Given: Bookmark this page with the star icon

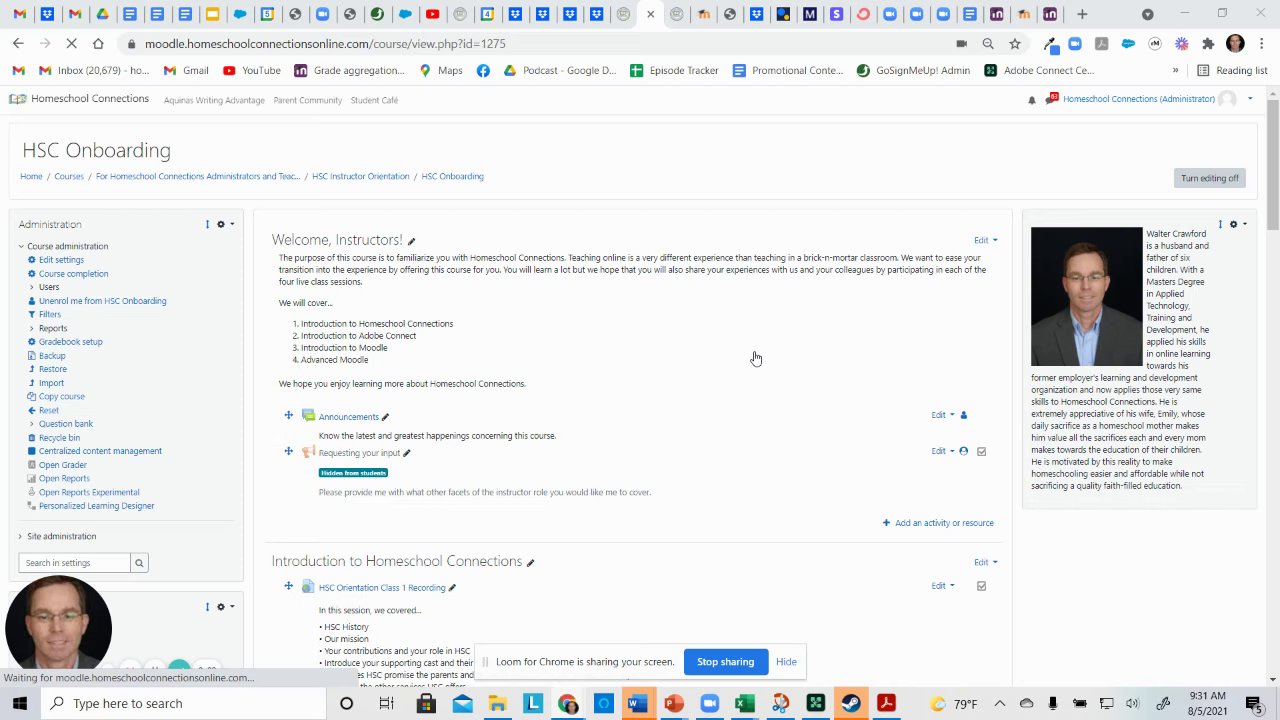Looking at the screenshot, I should click(x=1015, y=44).
